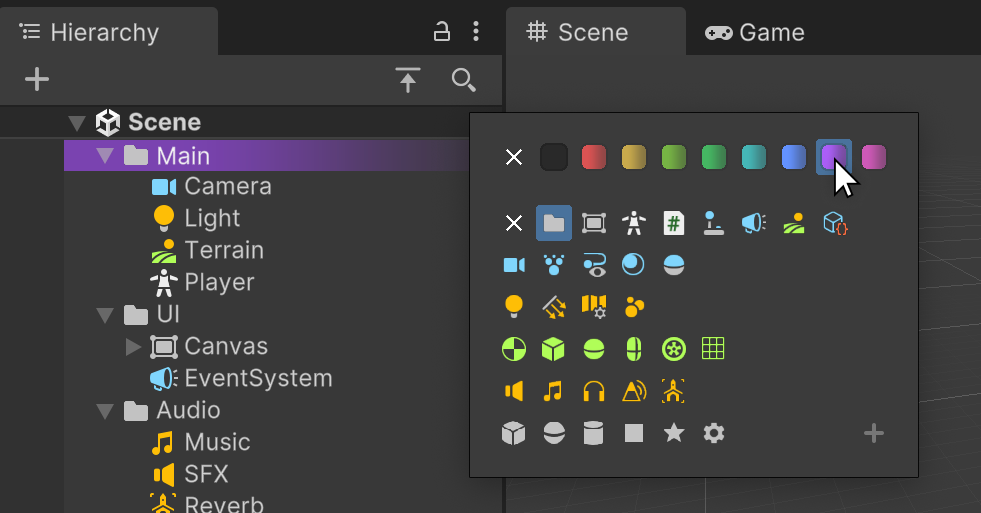
Task: Pick the yellow reverb zone icon in the picker
Action: [x=673, y=391]
